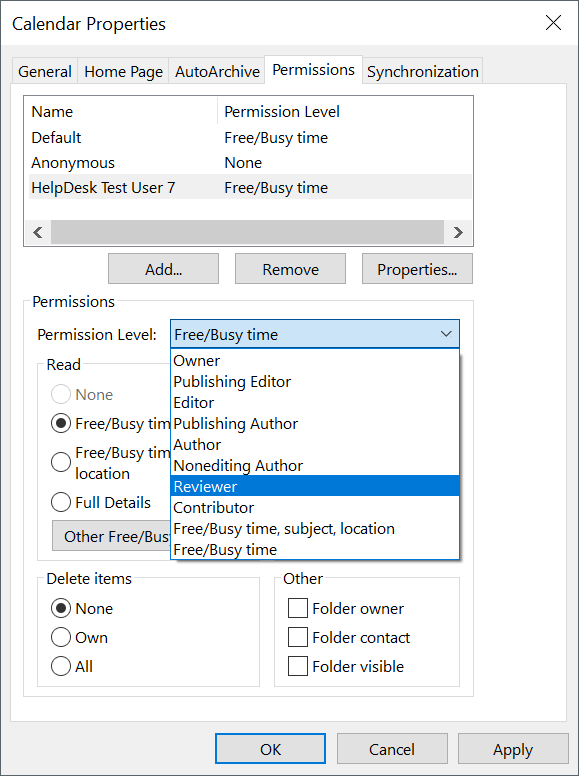579x776 pixels.
Task: Click the left arrow of the horizontal scrollbar
Action: 38,232
